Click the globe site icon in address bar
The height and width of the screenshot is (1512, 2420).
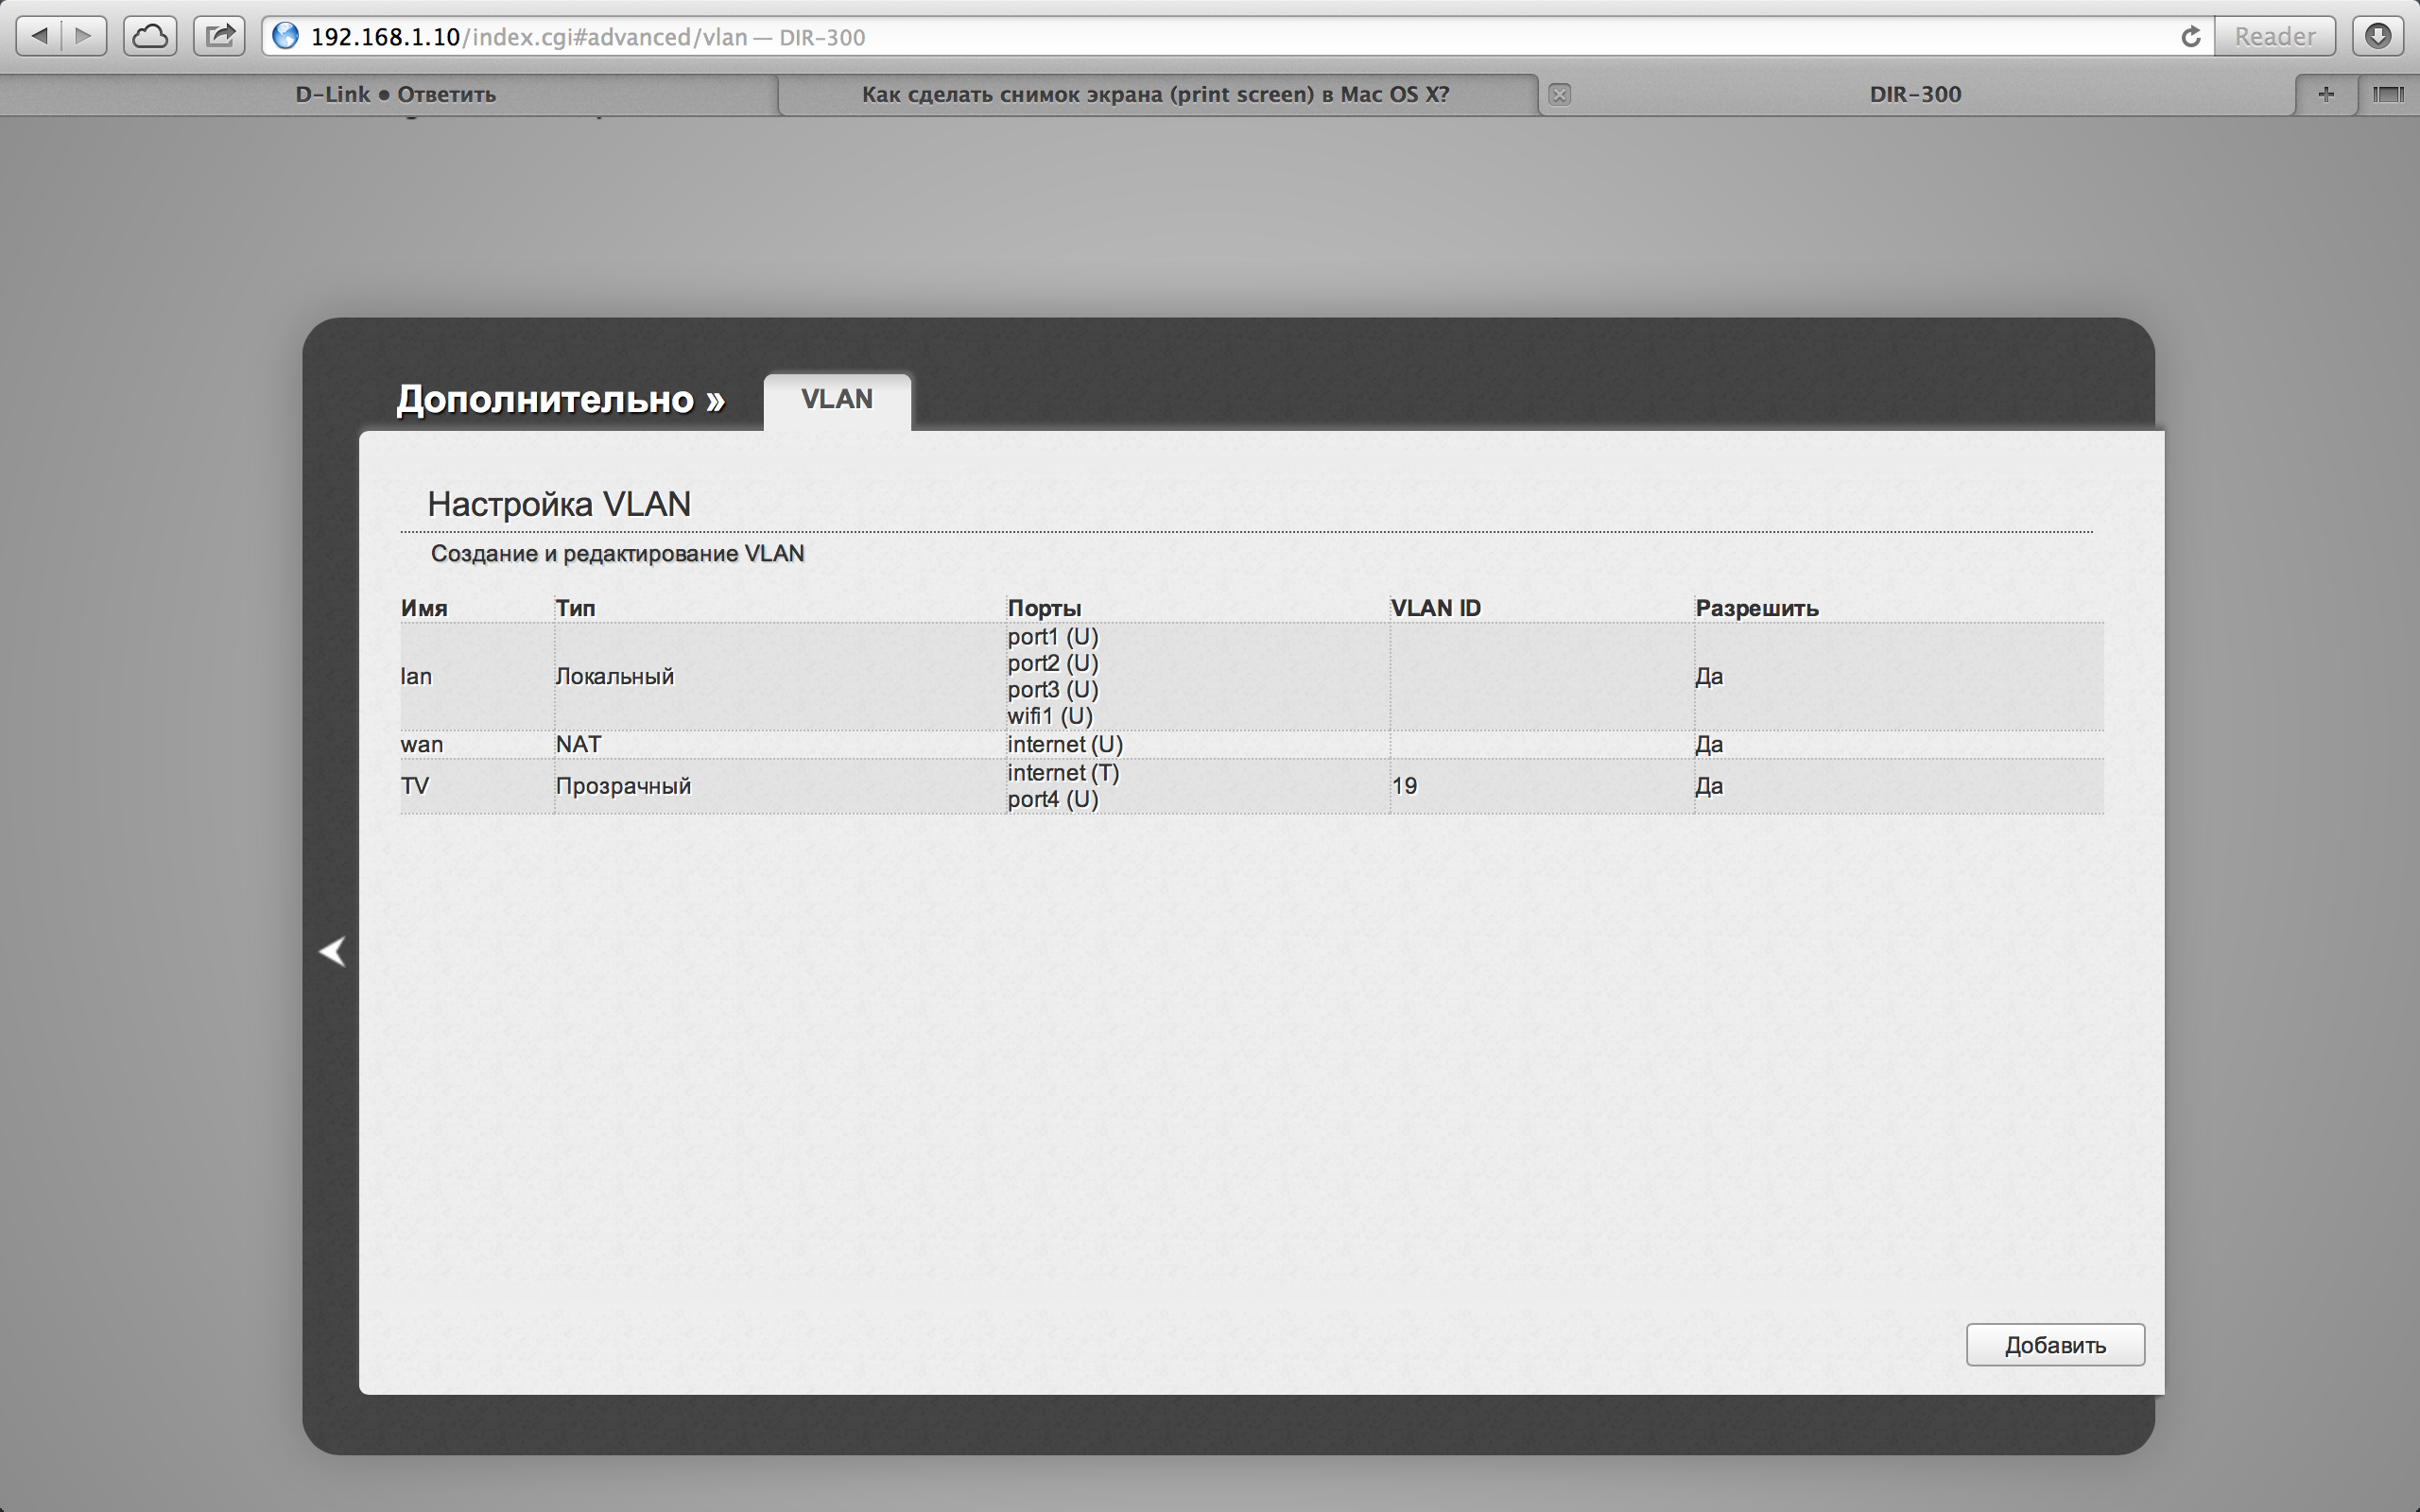coord(286,37)
